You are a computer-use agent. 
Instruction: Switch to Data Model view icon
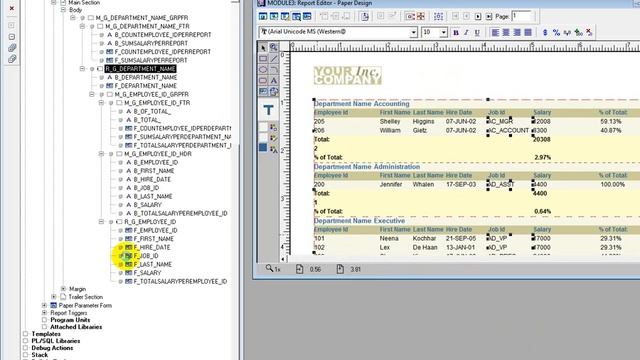[263, 16]
